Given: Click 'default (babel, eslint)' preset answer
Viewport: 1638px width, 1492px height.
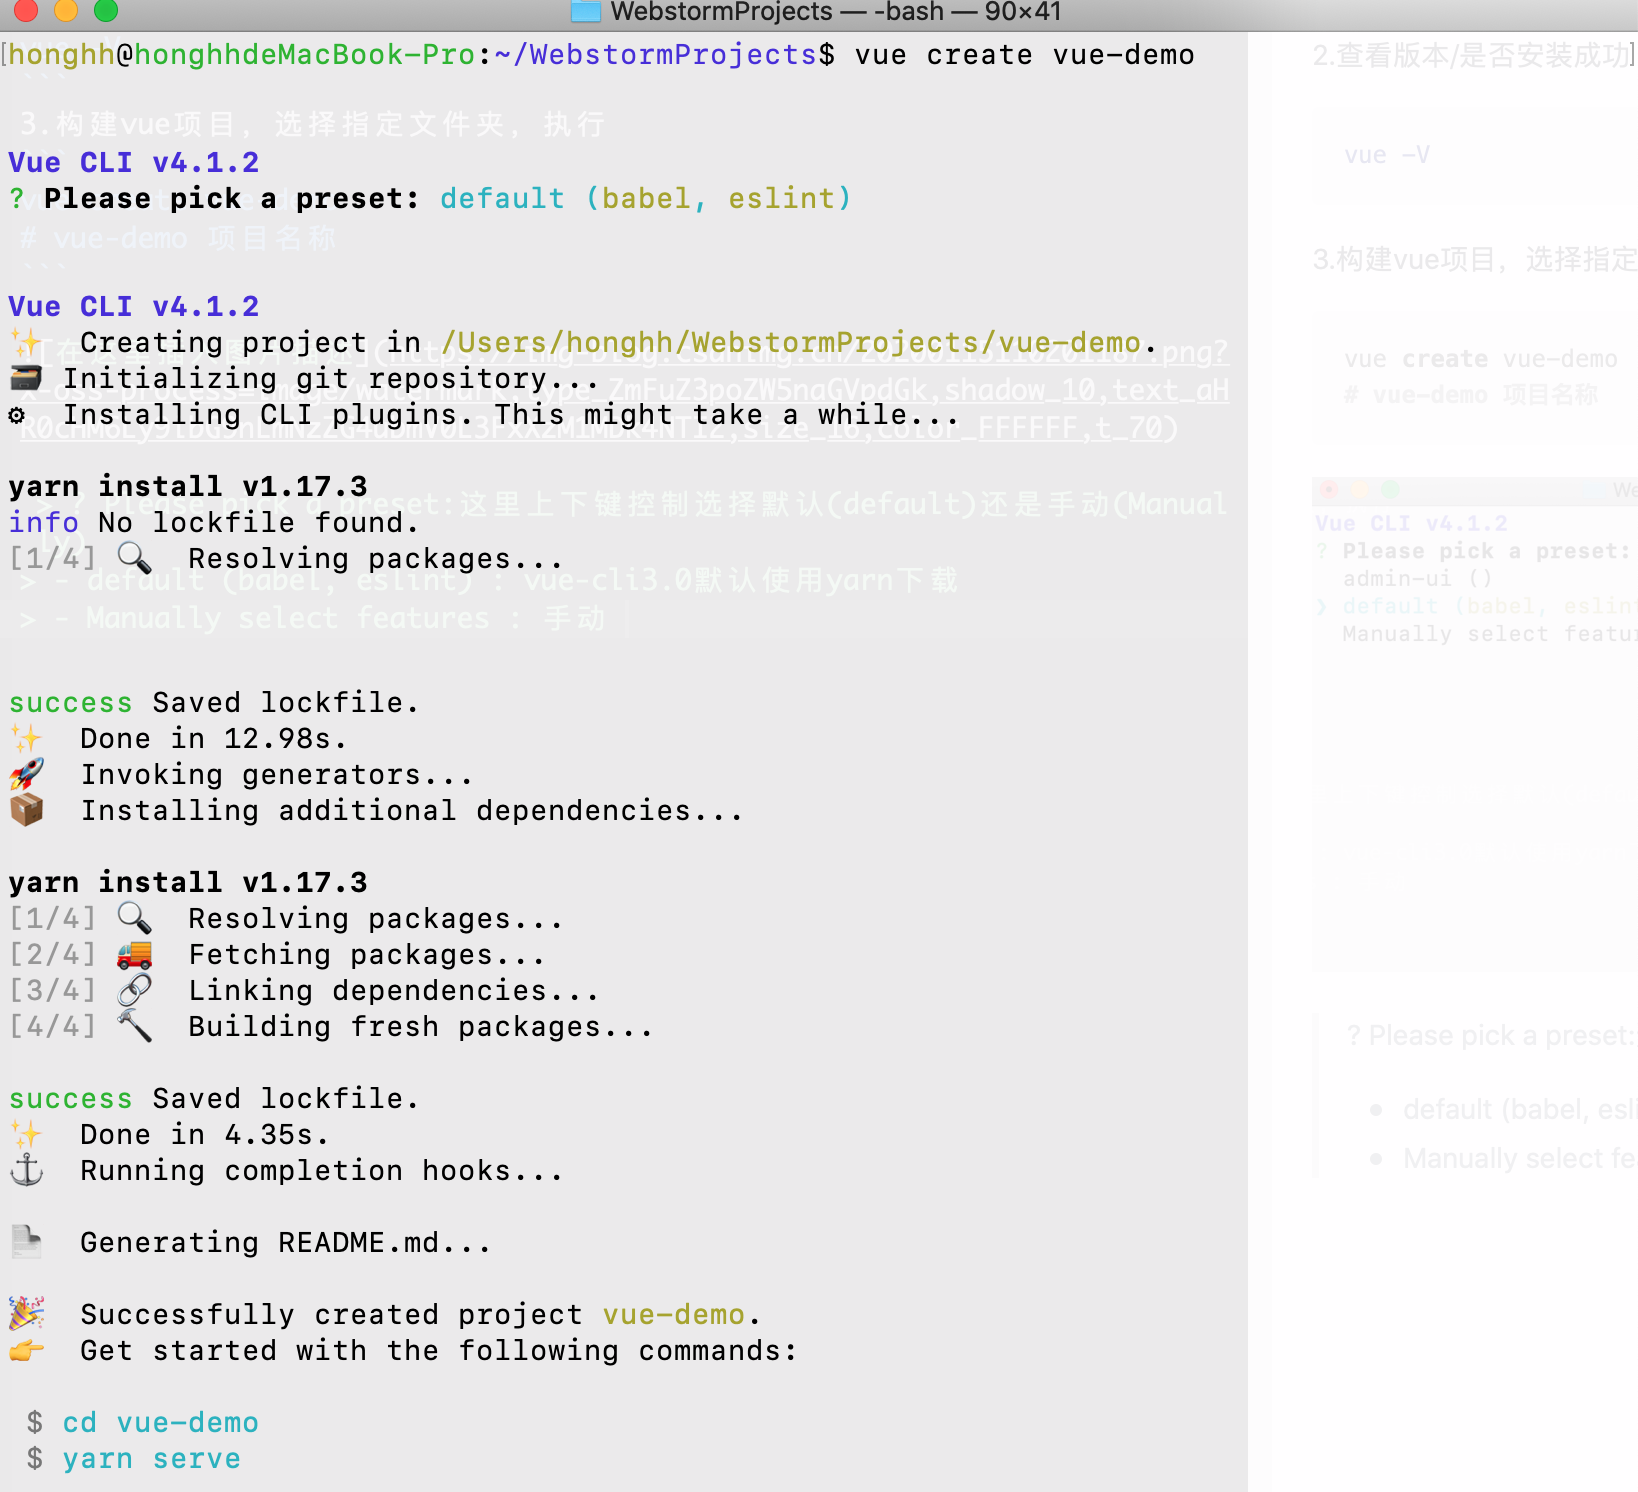Looking at the screenshot, I should point(646,199).
